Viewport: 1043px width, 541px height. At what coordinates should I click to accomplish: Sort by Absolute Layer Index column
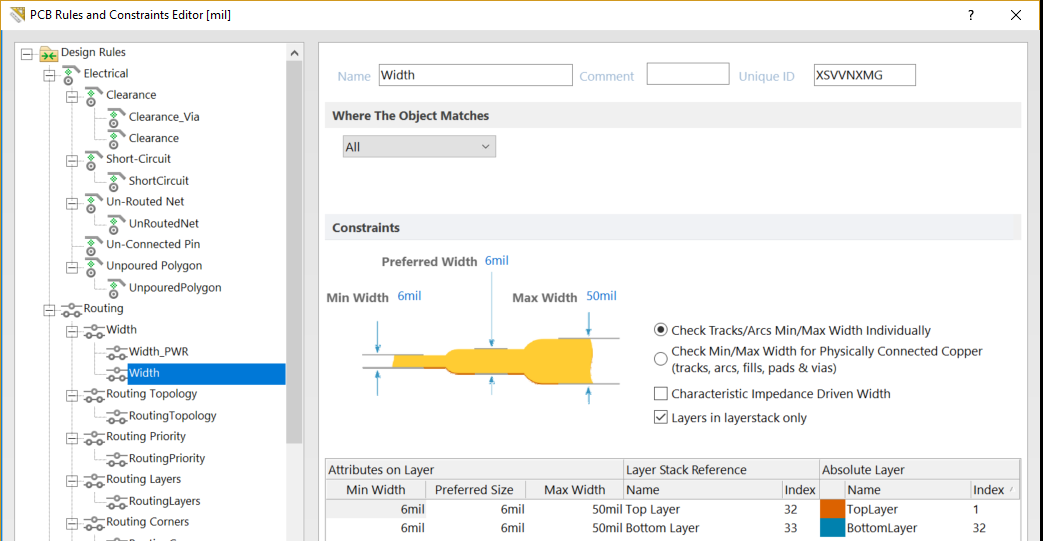[994, 490]
